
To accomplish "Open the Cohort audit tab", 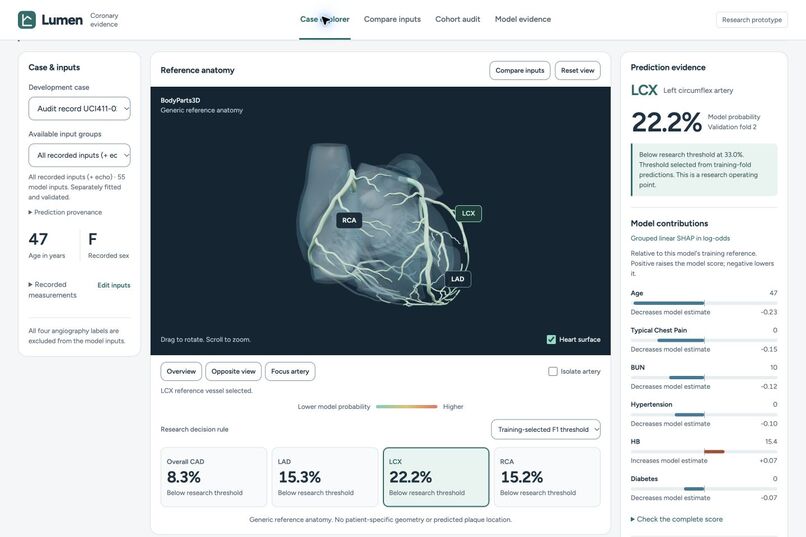I will [x=457, y=19].
